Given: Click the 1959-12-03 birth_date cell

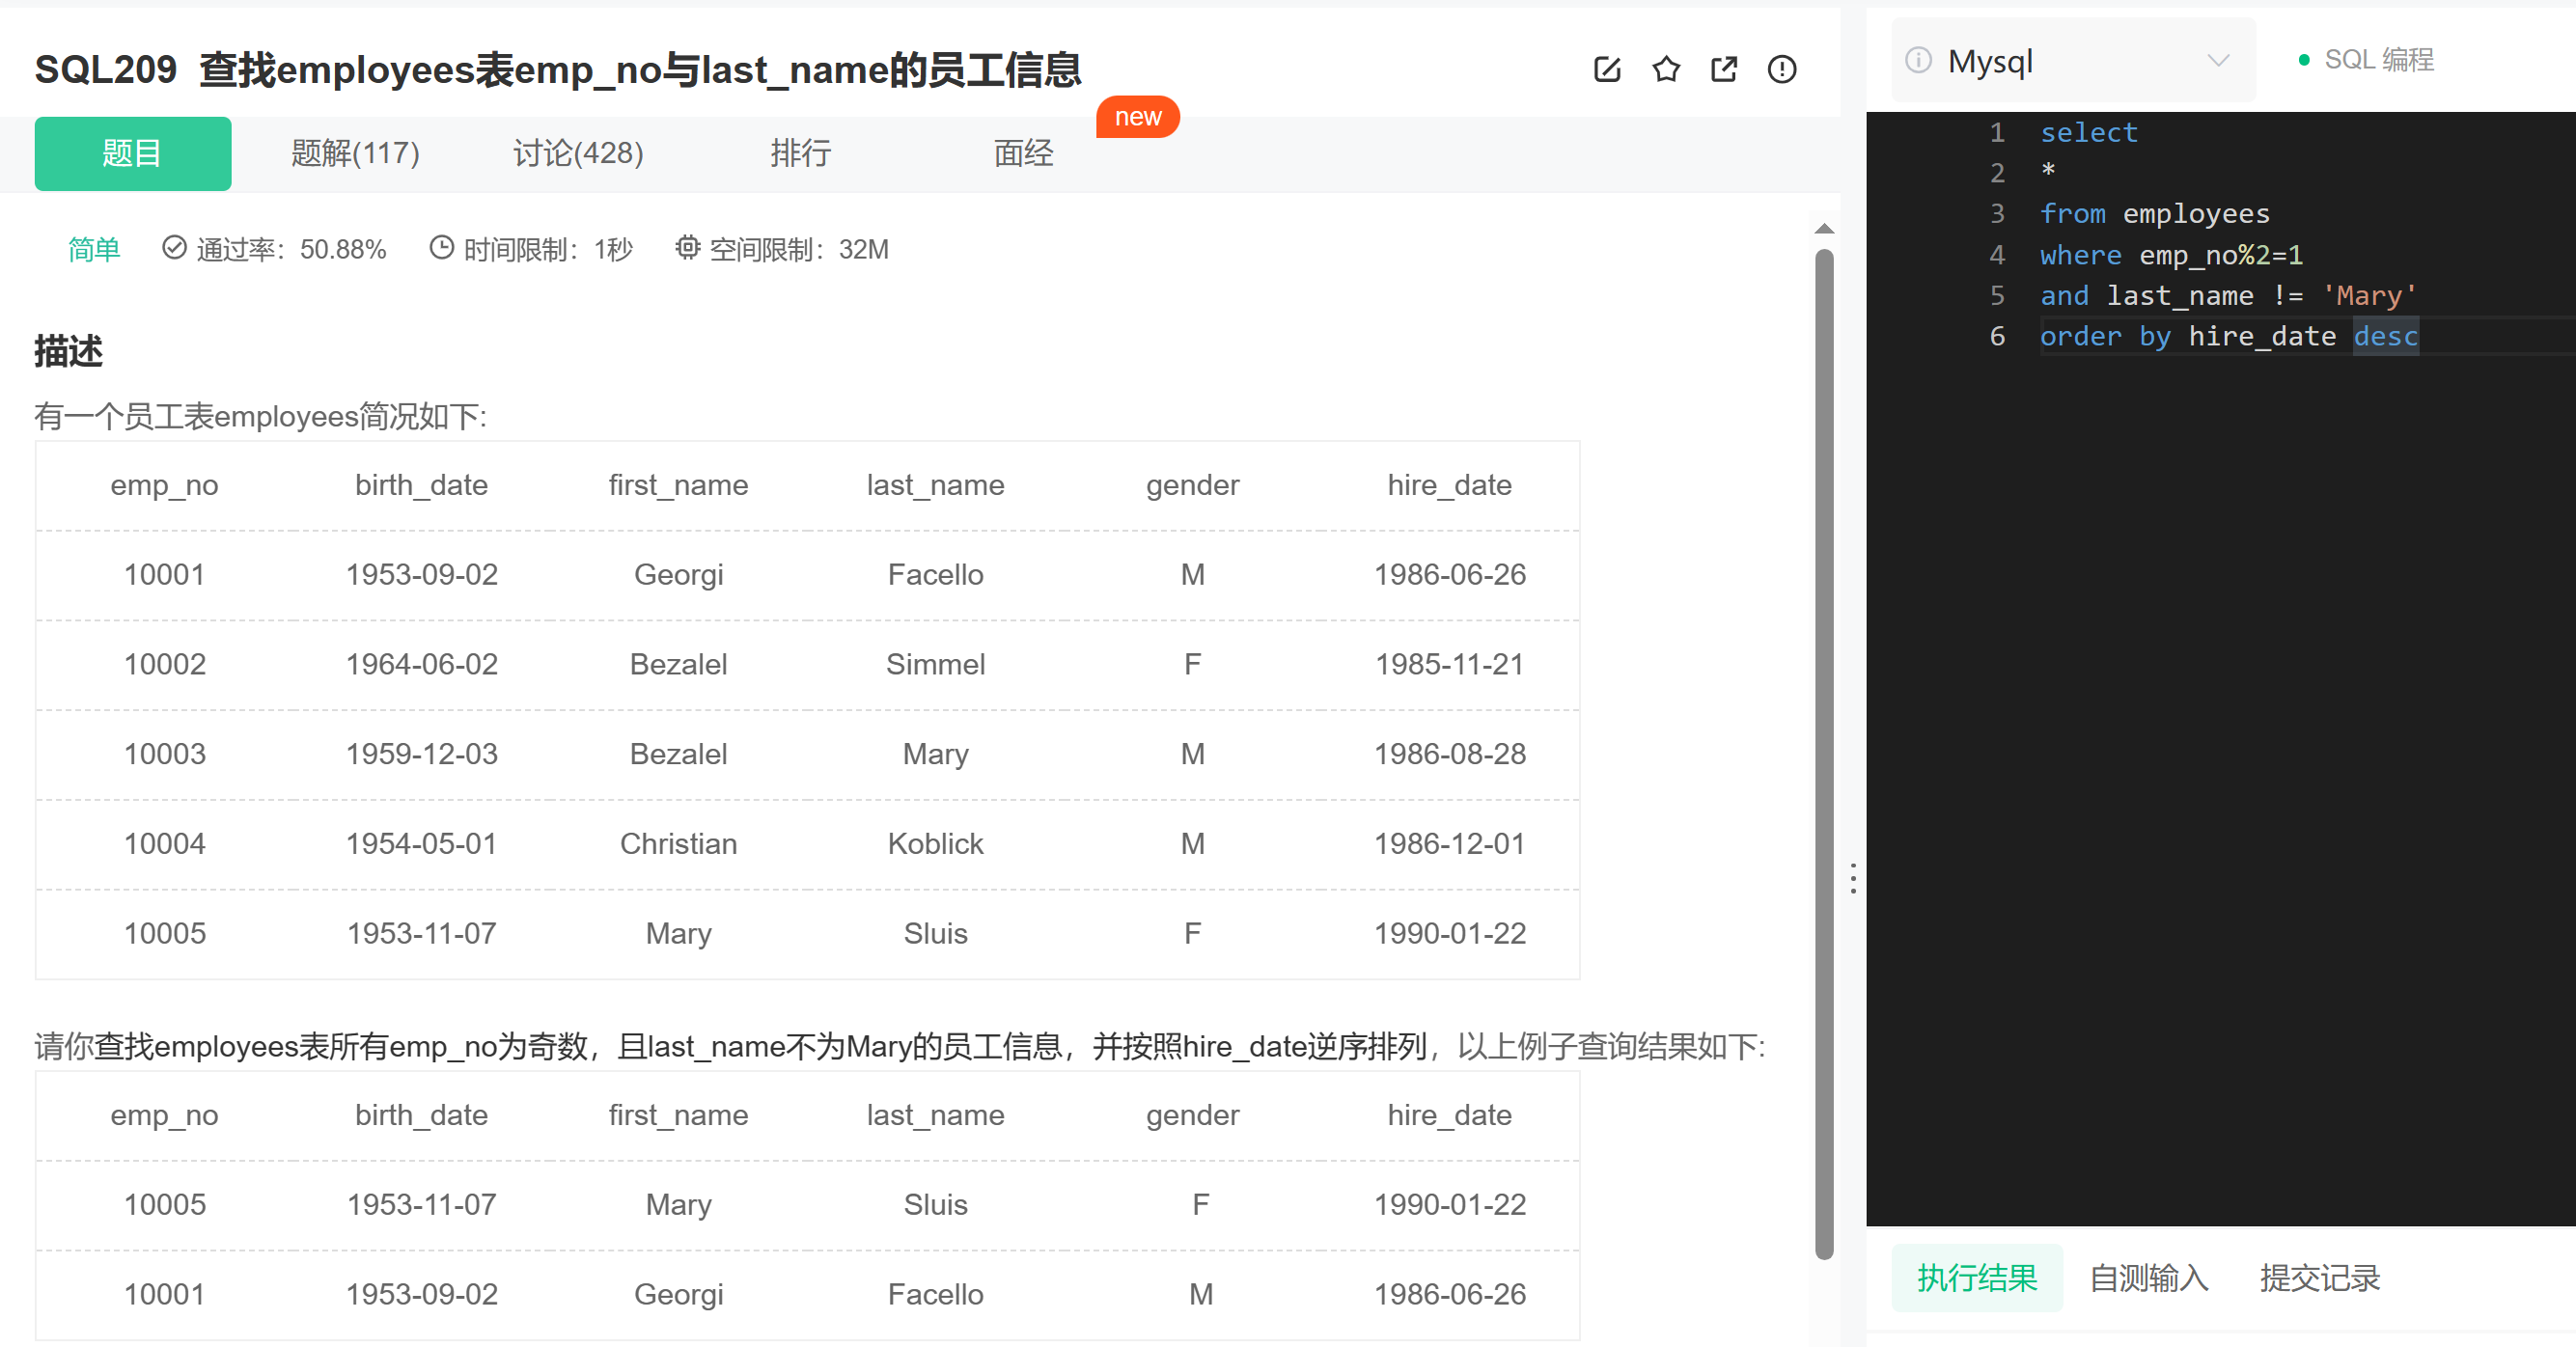Looking at the screenshot, I should click(x=421, y=753).
